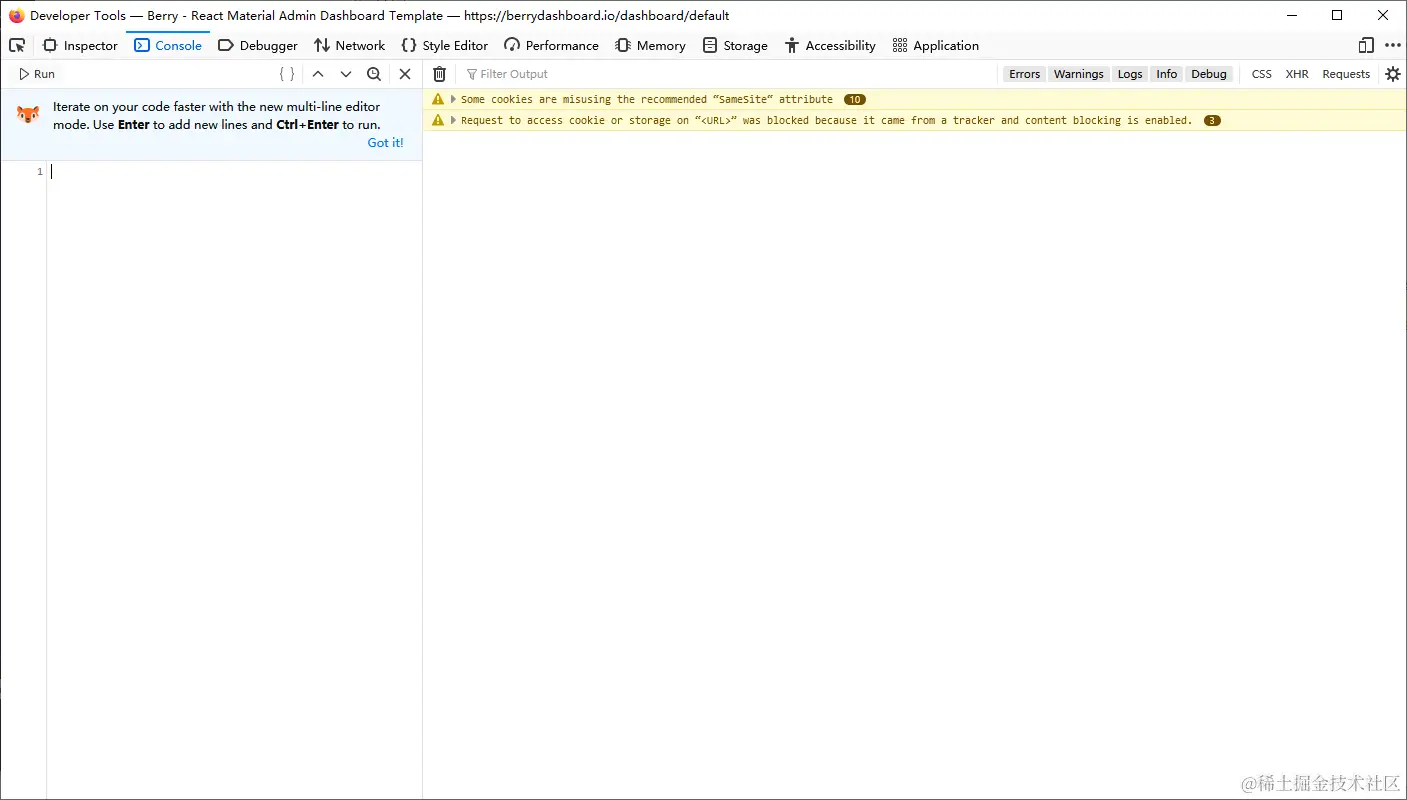Image resolution: width=1407 pixels, height=800 pixels.
Task: Toggle the Info filter
Action: pos(1167,74)
